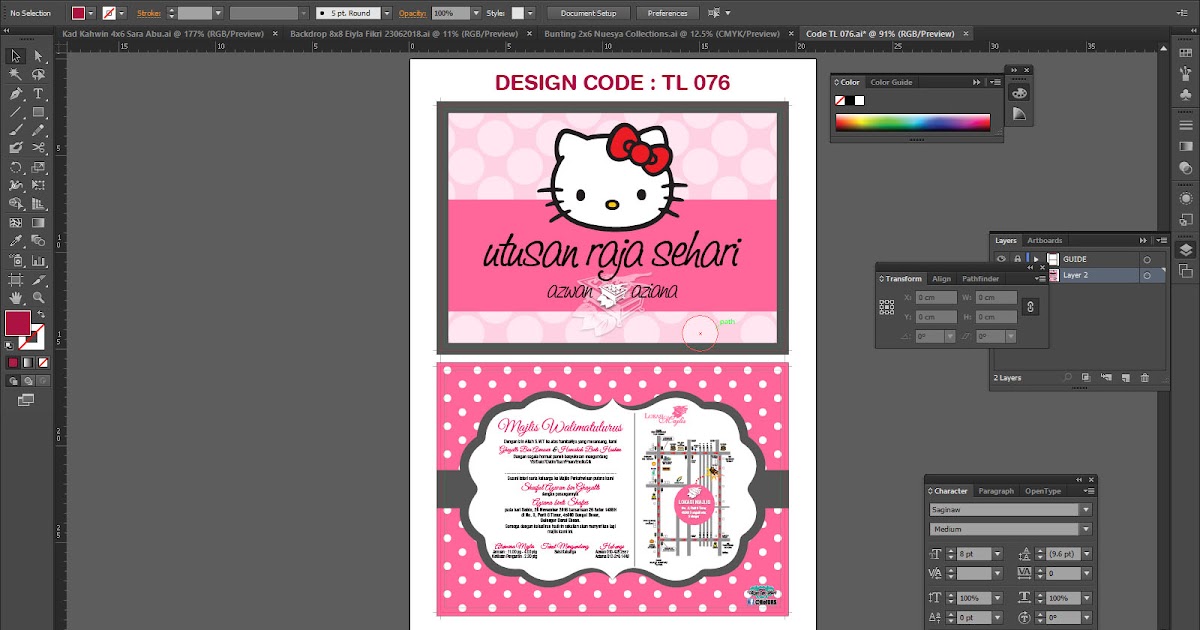Image resolution: width=1200 pixels, height=630 pixels.
Task: Switch to Kad Kahwin 4x6 Sara Abu.ai tab
Action: (x=164, y=33)
